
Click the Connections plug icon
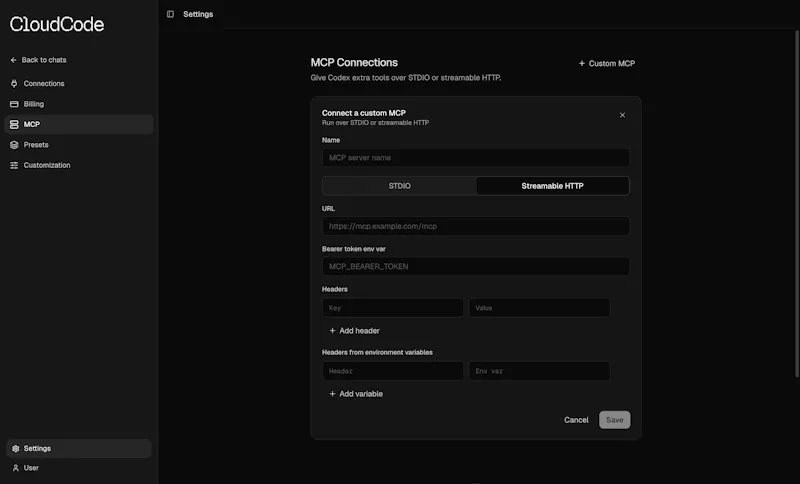(14, 84)
